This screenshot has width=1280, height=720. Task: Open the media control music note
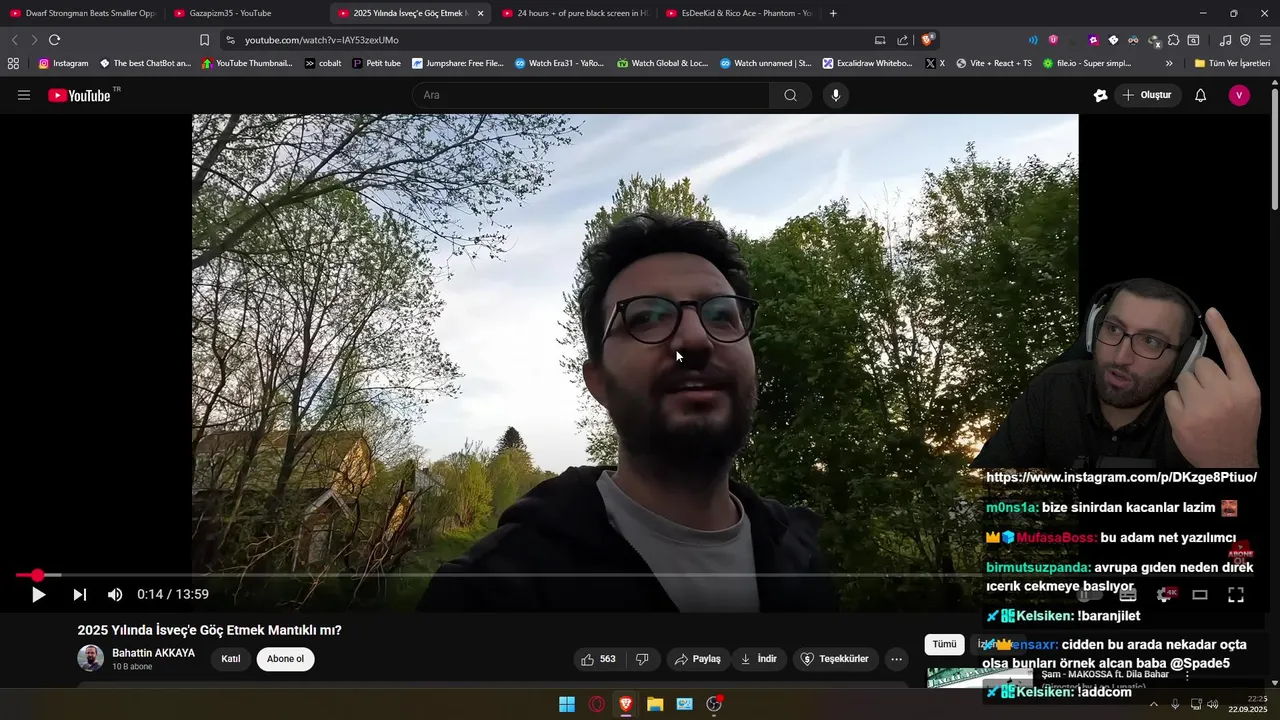coord(1225,40)
